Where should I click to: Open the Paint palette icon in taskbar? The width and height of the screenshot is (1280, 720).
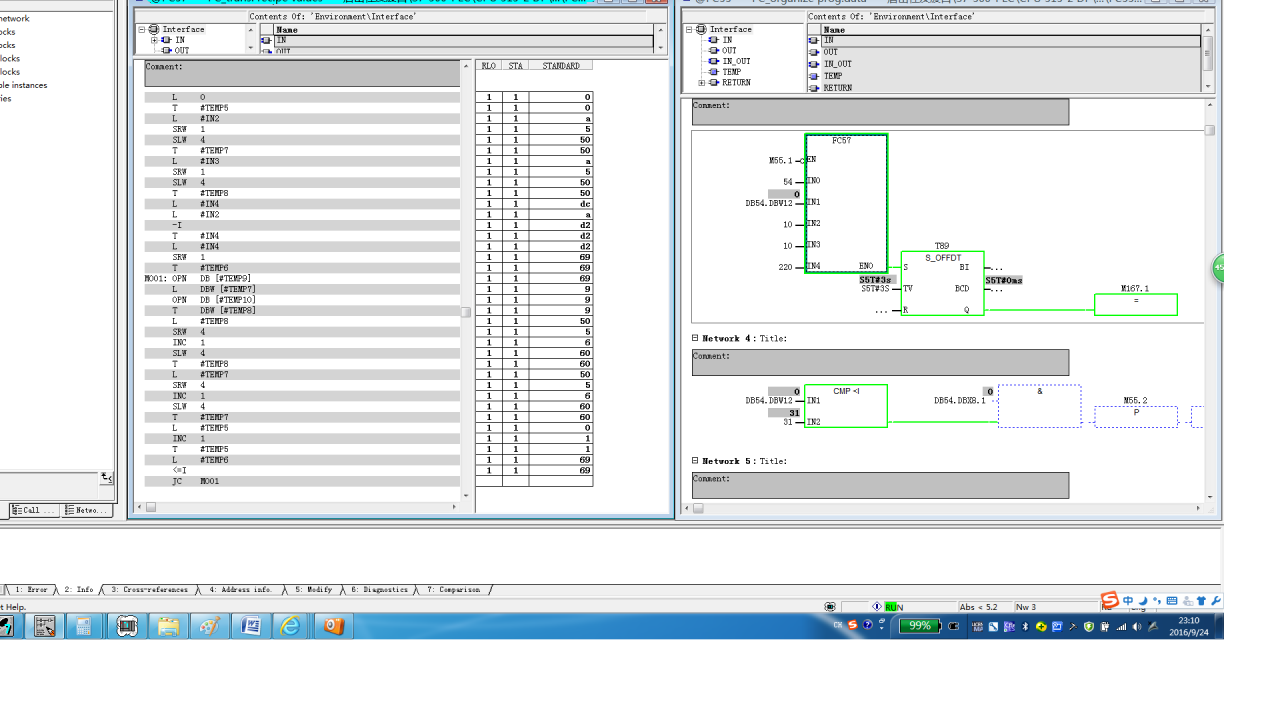click(x=209, y=626)
